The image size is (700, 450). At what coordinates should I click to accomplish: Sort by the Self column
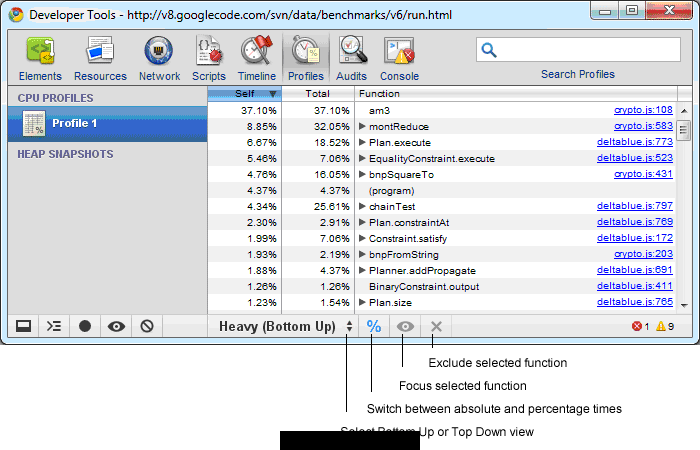point(245,94)
